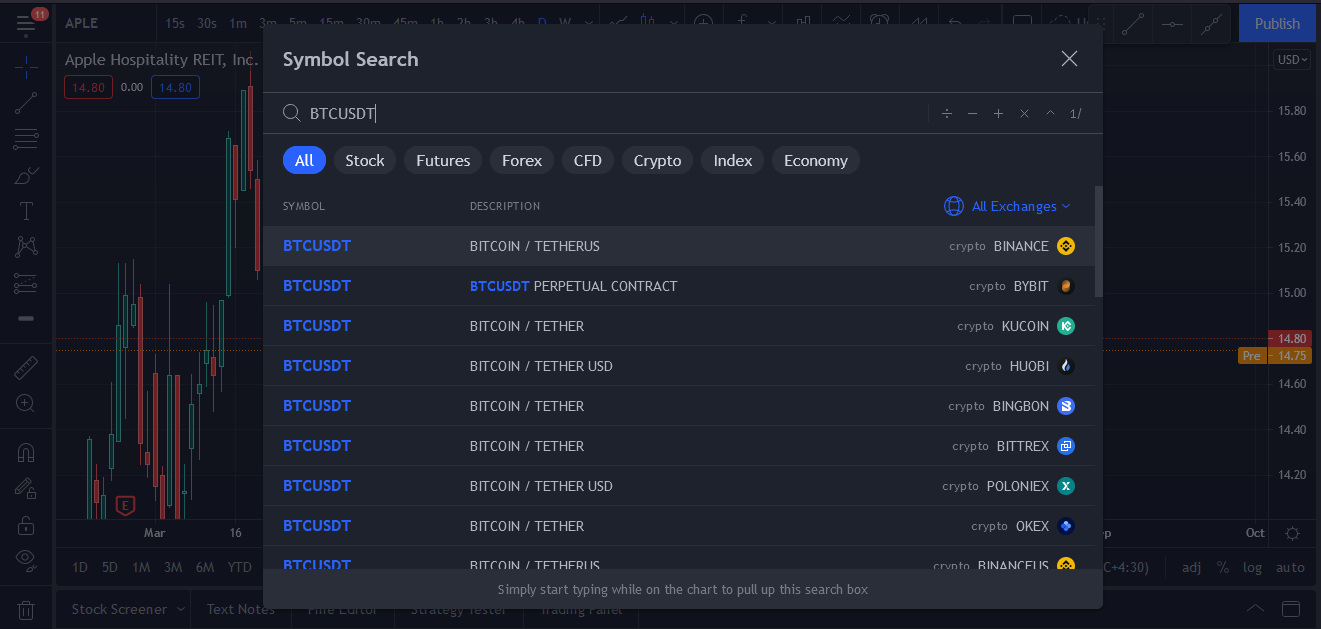Insert the minus operator into search
The width and height of the screenshot is (1321, 629).
coord(972,114)
